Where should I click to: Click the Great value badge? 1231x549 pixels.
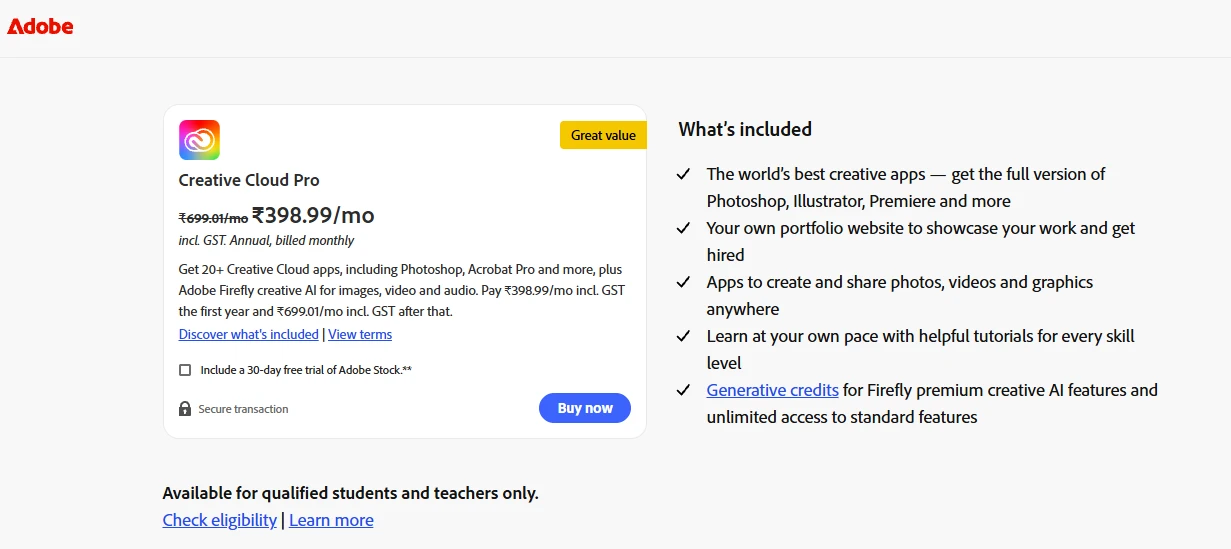pyautogui.click(x=603, y=135)
